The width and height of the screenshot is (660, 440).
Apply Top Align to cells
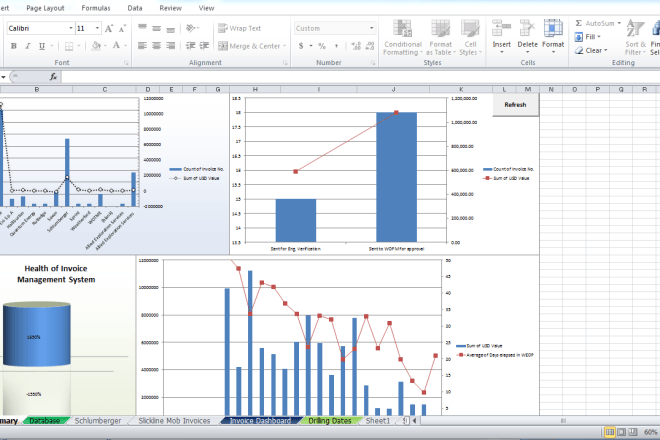pos(142,28)
